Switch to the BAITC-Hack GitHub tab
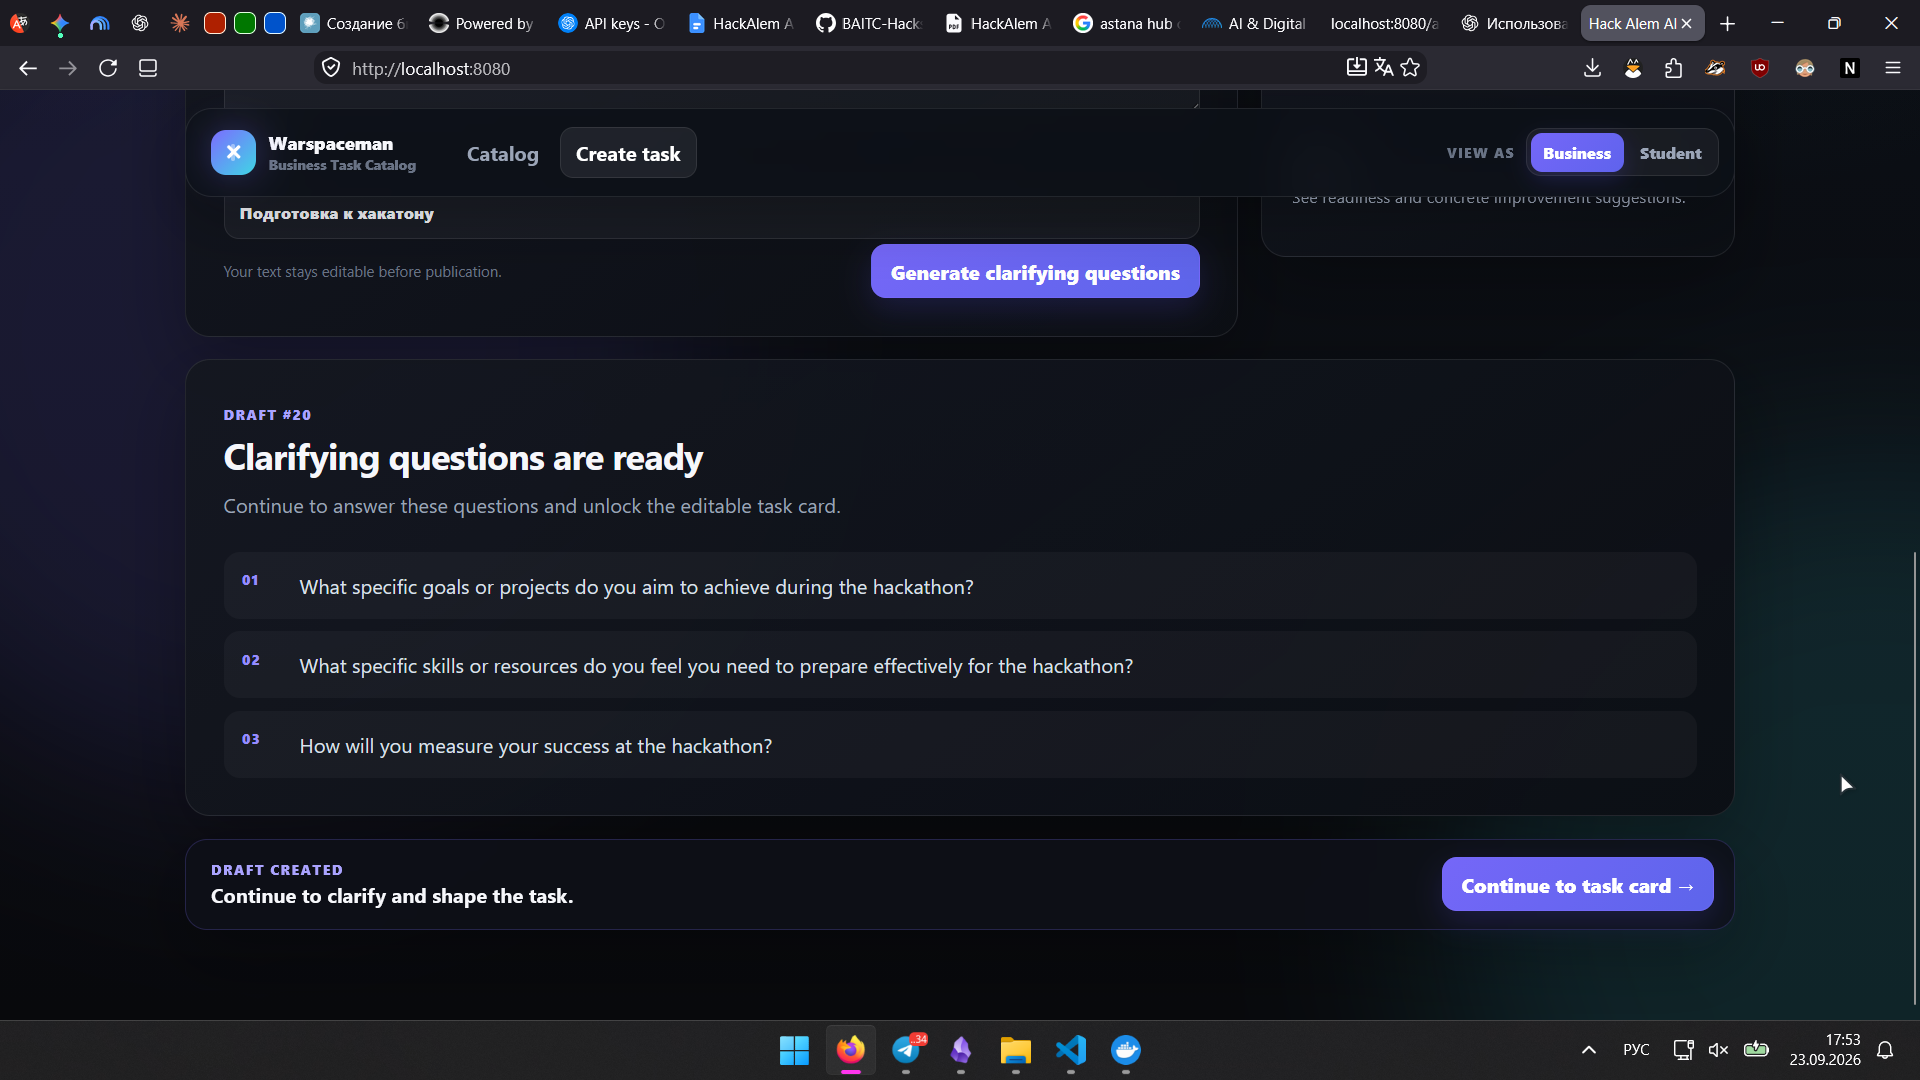The width and height of the screenshot is (1920, 1080). (868, 23)
